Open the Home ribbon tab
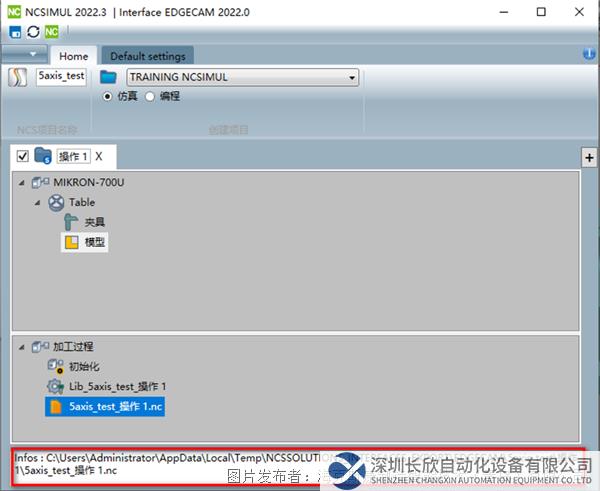The width and height of the screenshot is (600, 491). (x=74, y=56)
